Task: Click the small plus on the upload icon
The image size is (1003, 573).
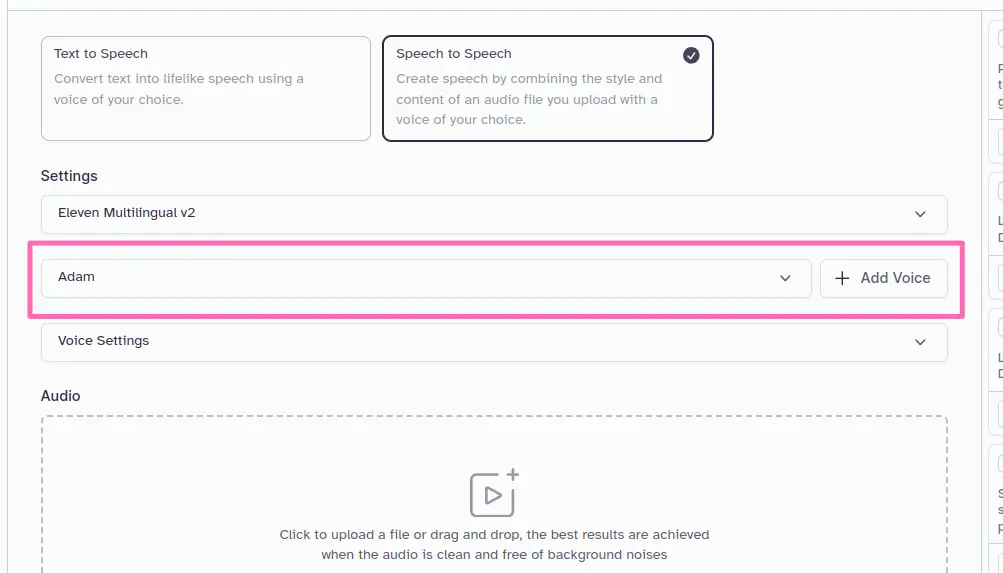Action: tap(512, 475)
